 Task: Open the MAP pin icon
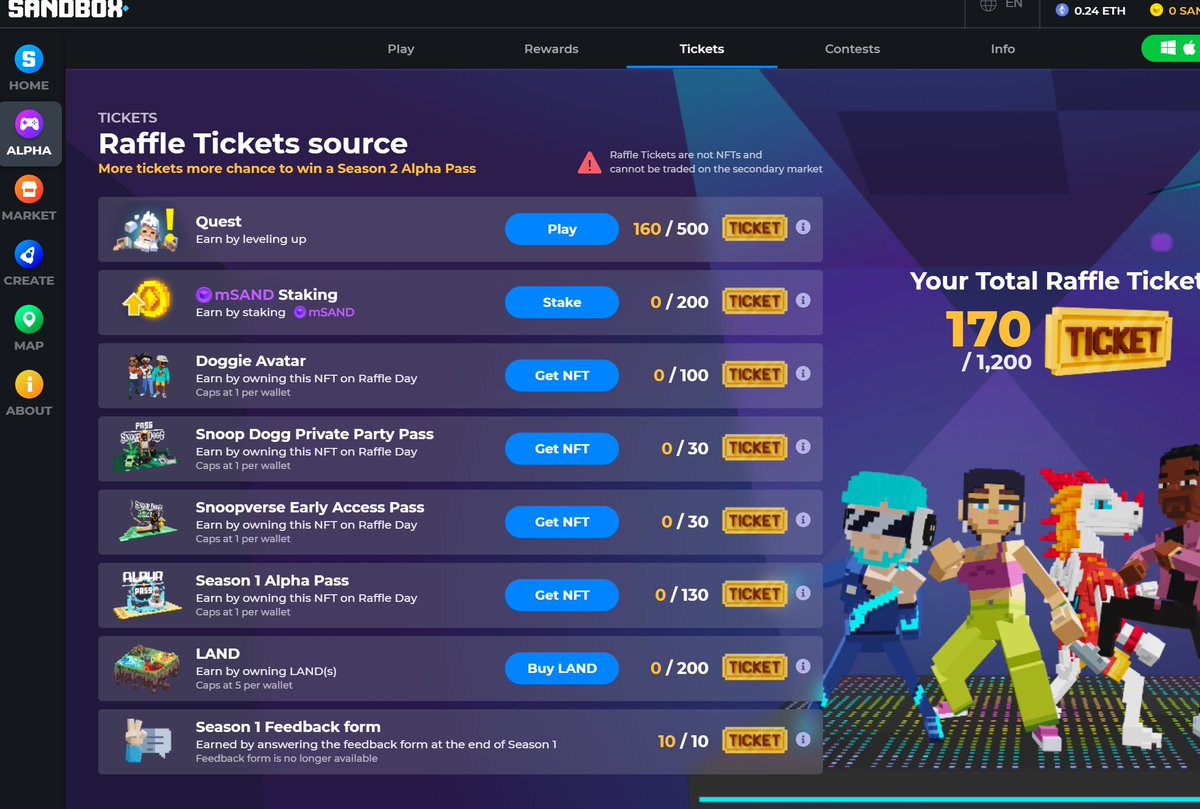29,319
